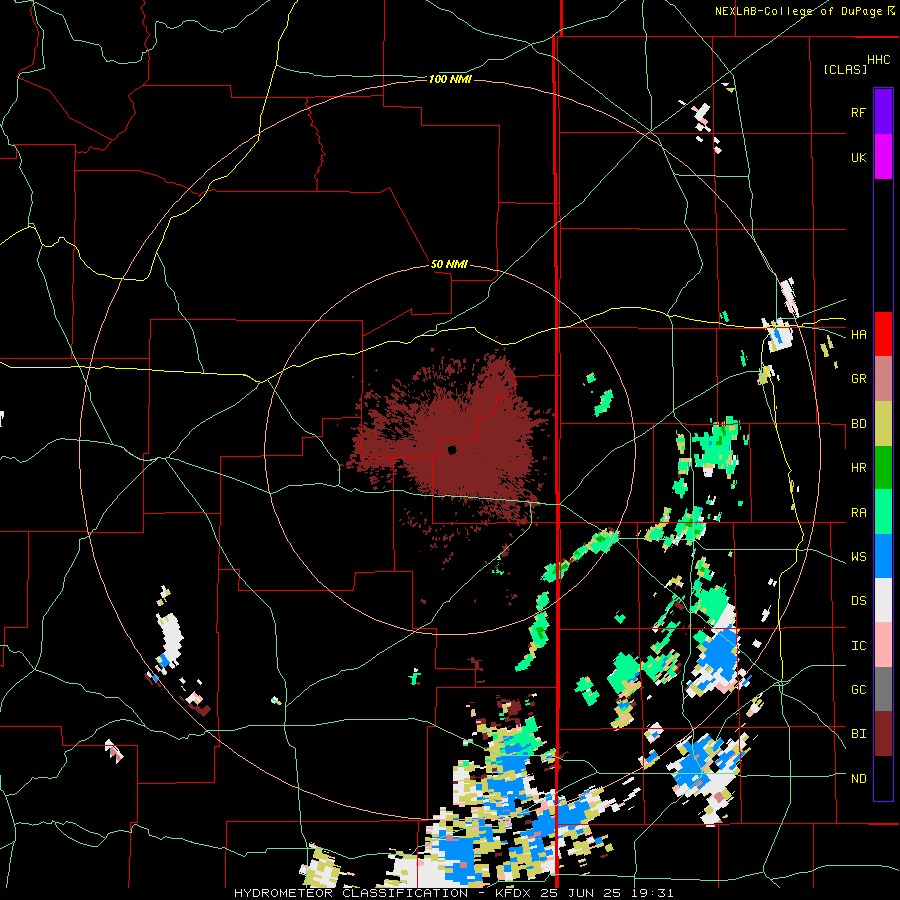Viewport: 900px width, 900px height.
Task: Click the DS legend label
Action: coord(858,600)
